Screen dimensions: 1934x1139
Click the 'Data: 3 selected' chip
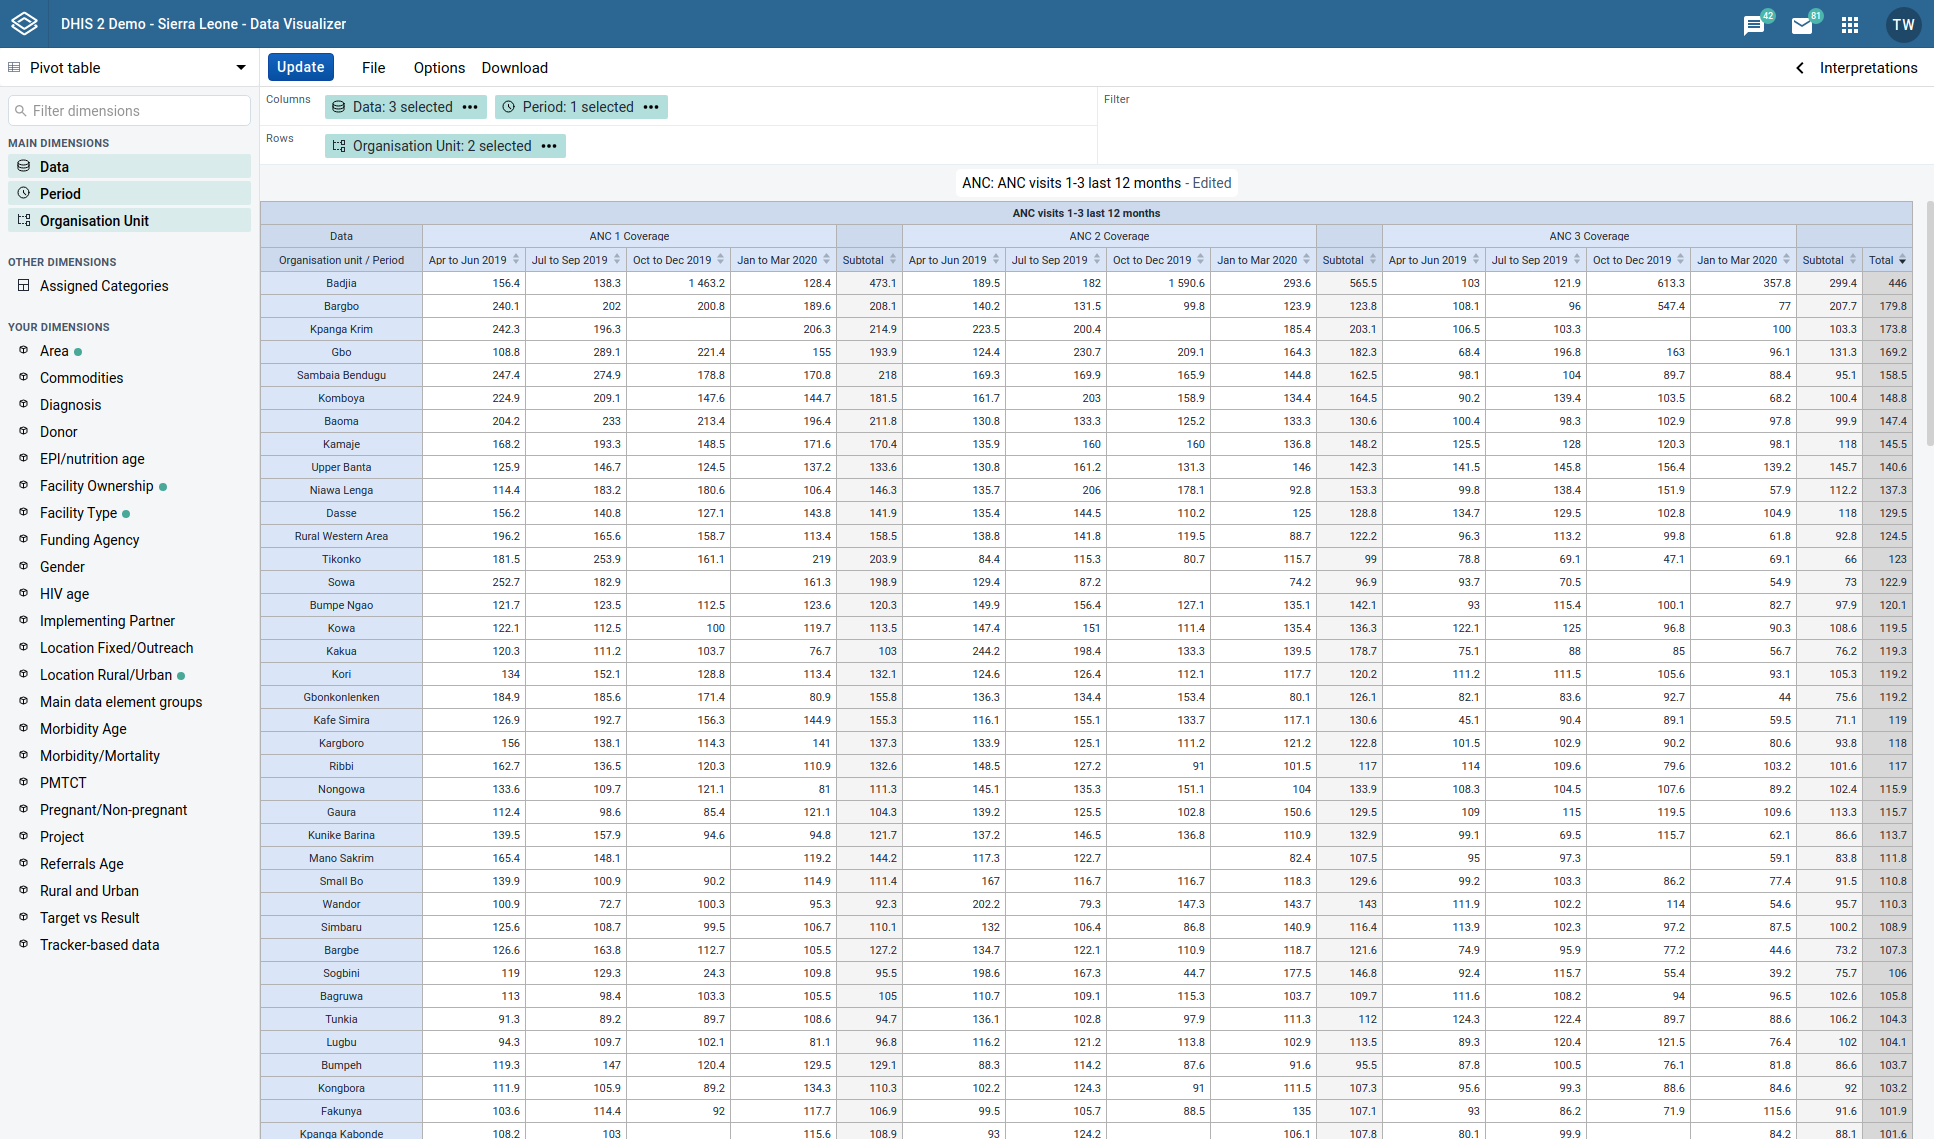404,107
